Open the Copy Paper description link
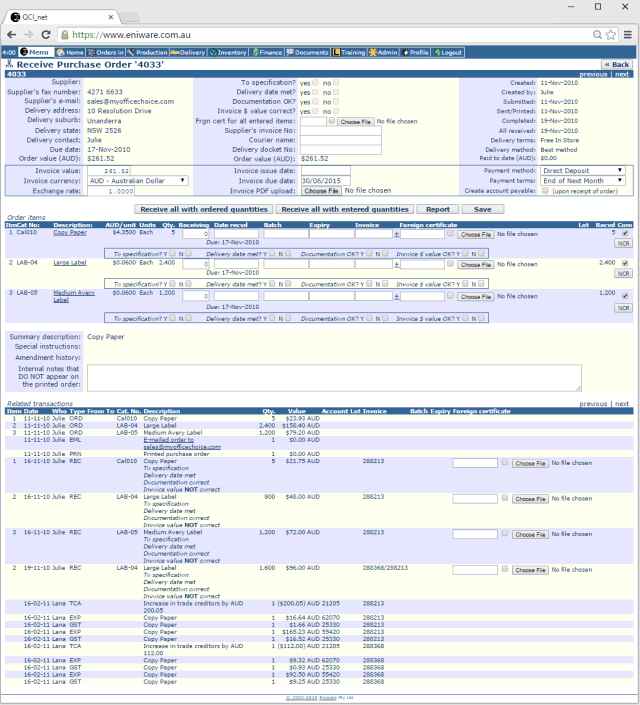The width and height of the screenshot is (640, 705). pyautogui.click(x=70, y=232)
